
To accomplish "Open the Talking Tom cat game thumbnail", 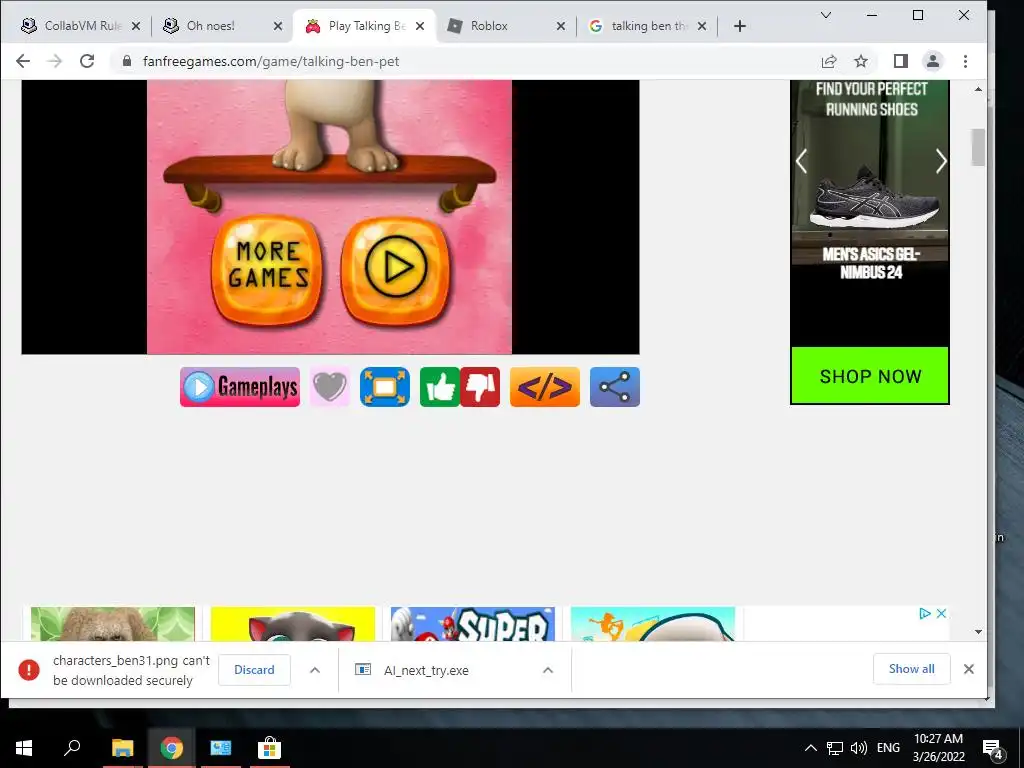I will 293,624.
